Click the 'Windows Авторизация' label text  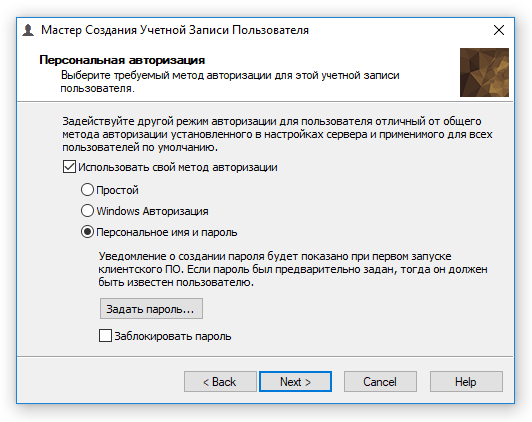152,211
